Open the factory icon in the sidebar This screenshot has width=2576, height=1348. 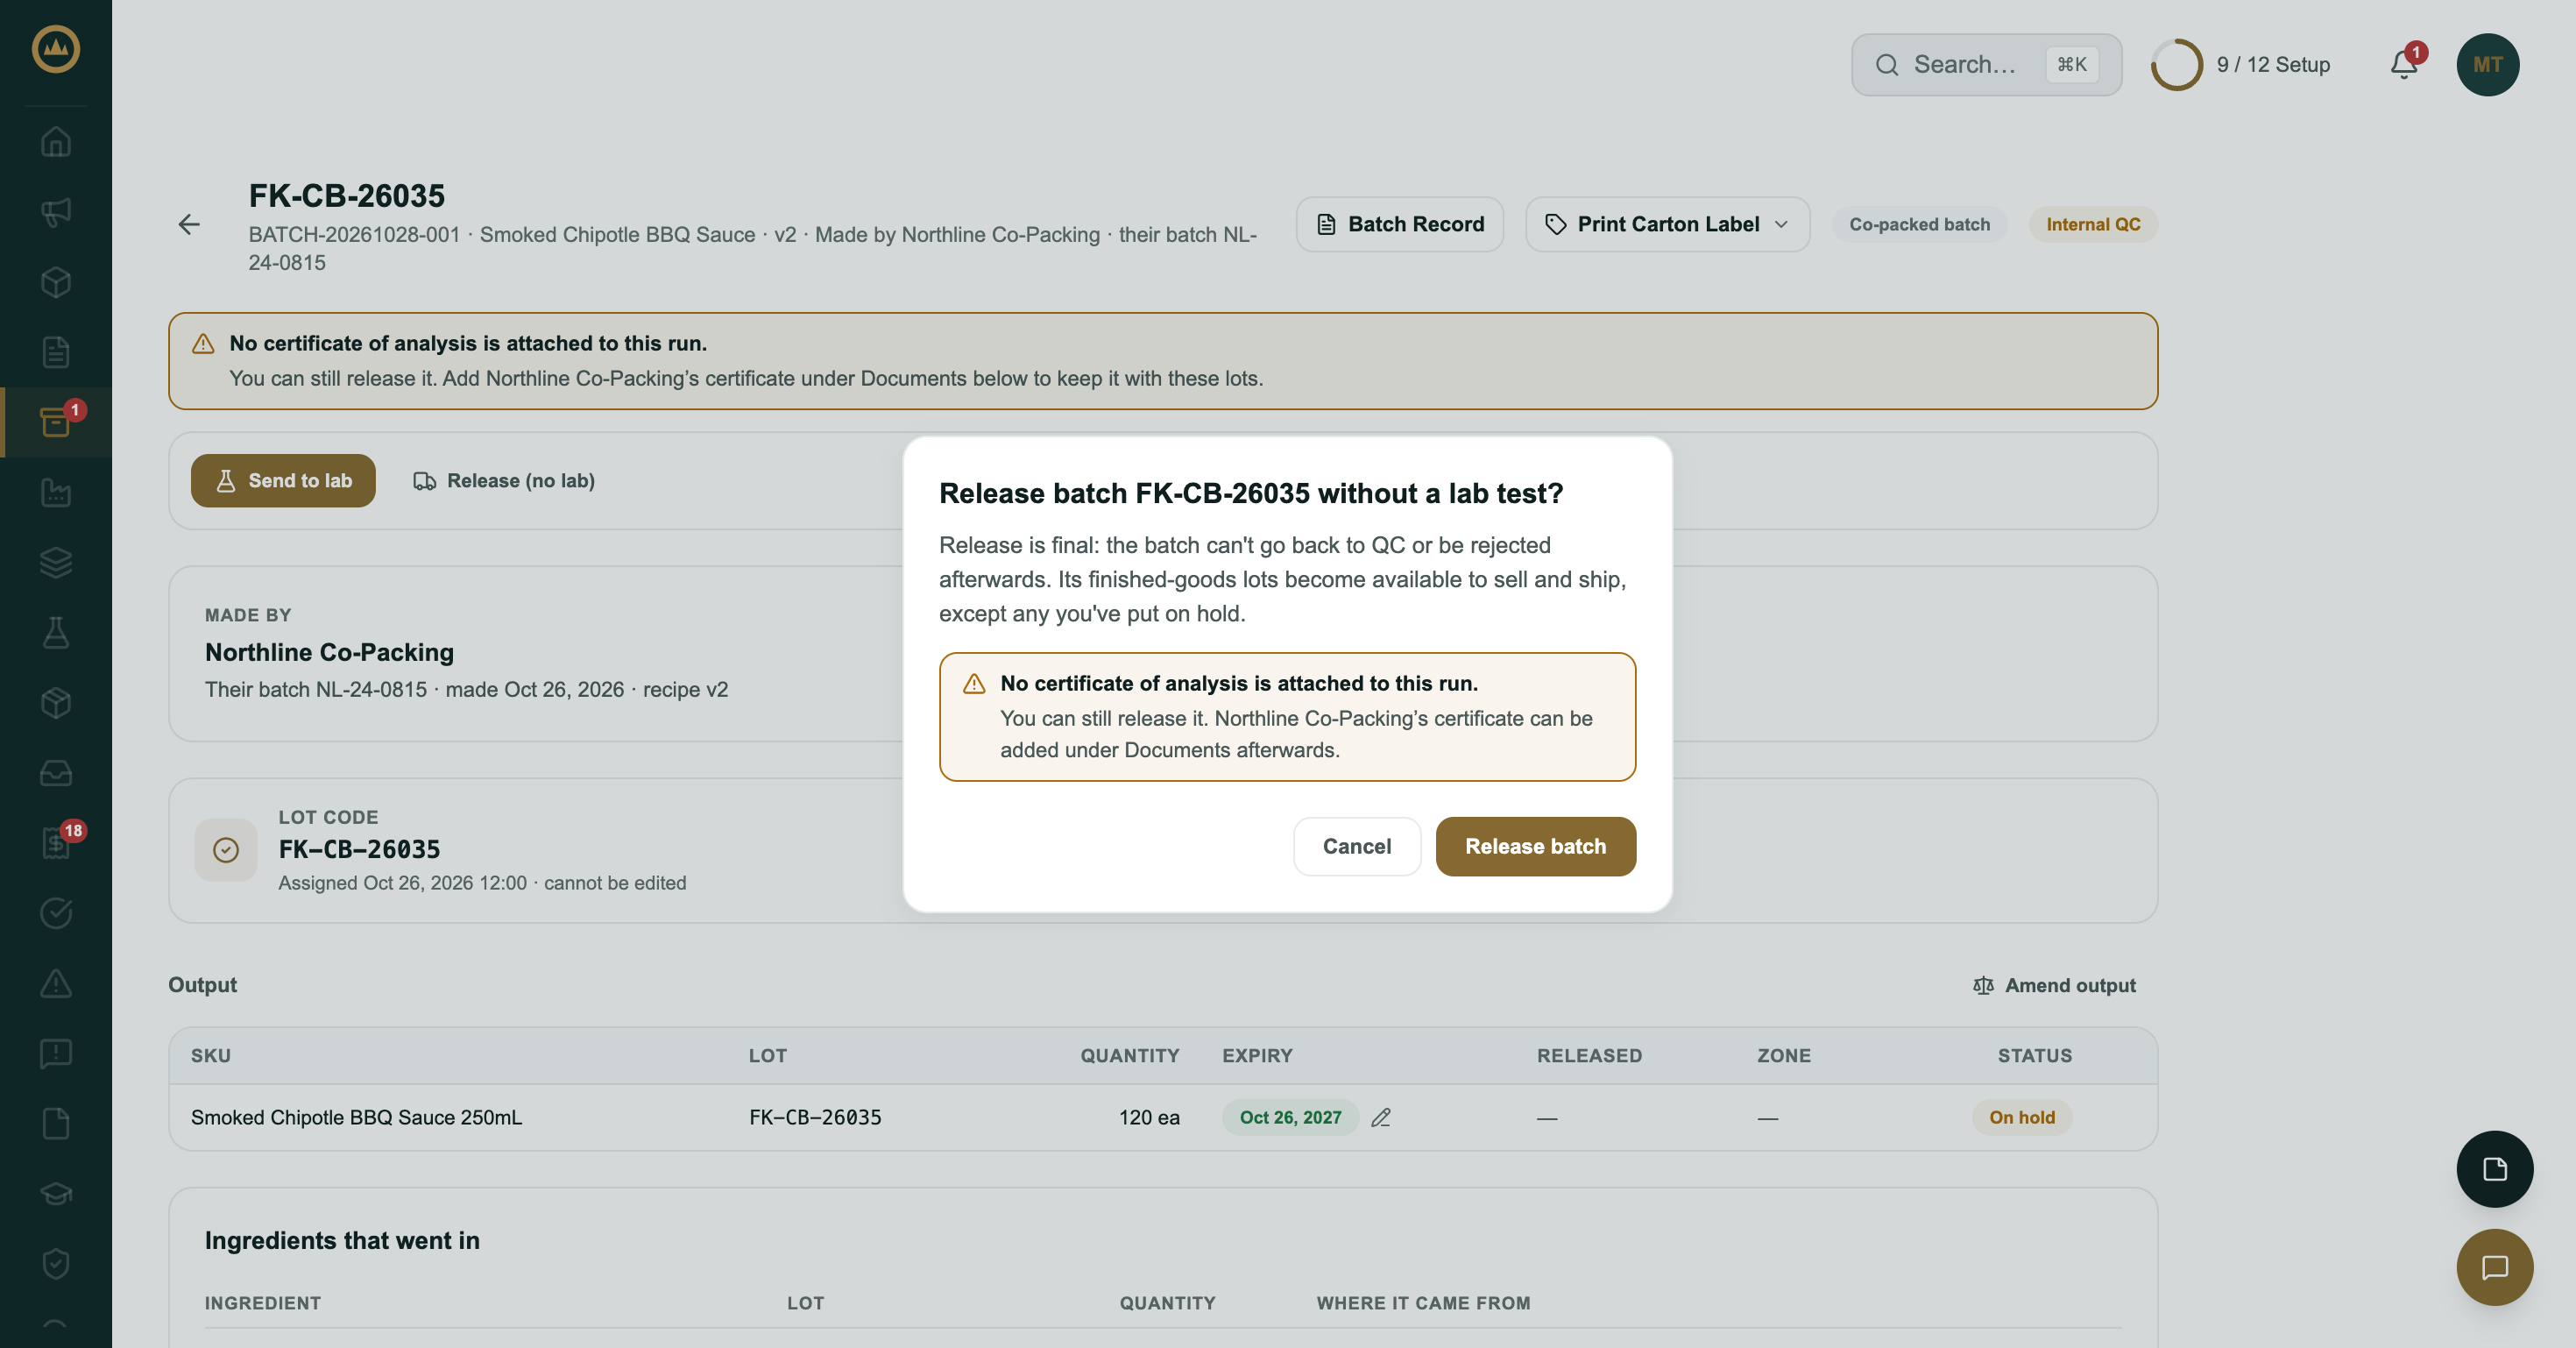pyautogui.click(x=55, y=492)
